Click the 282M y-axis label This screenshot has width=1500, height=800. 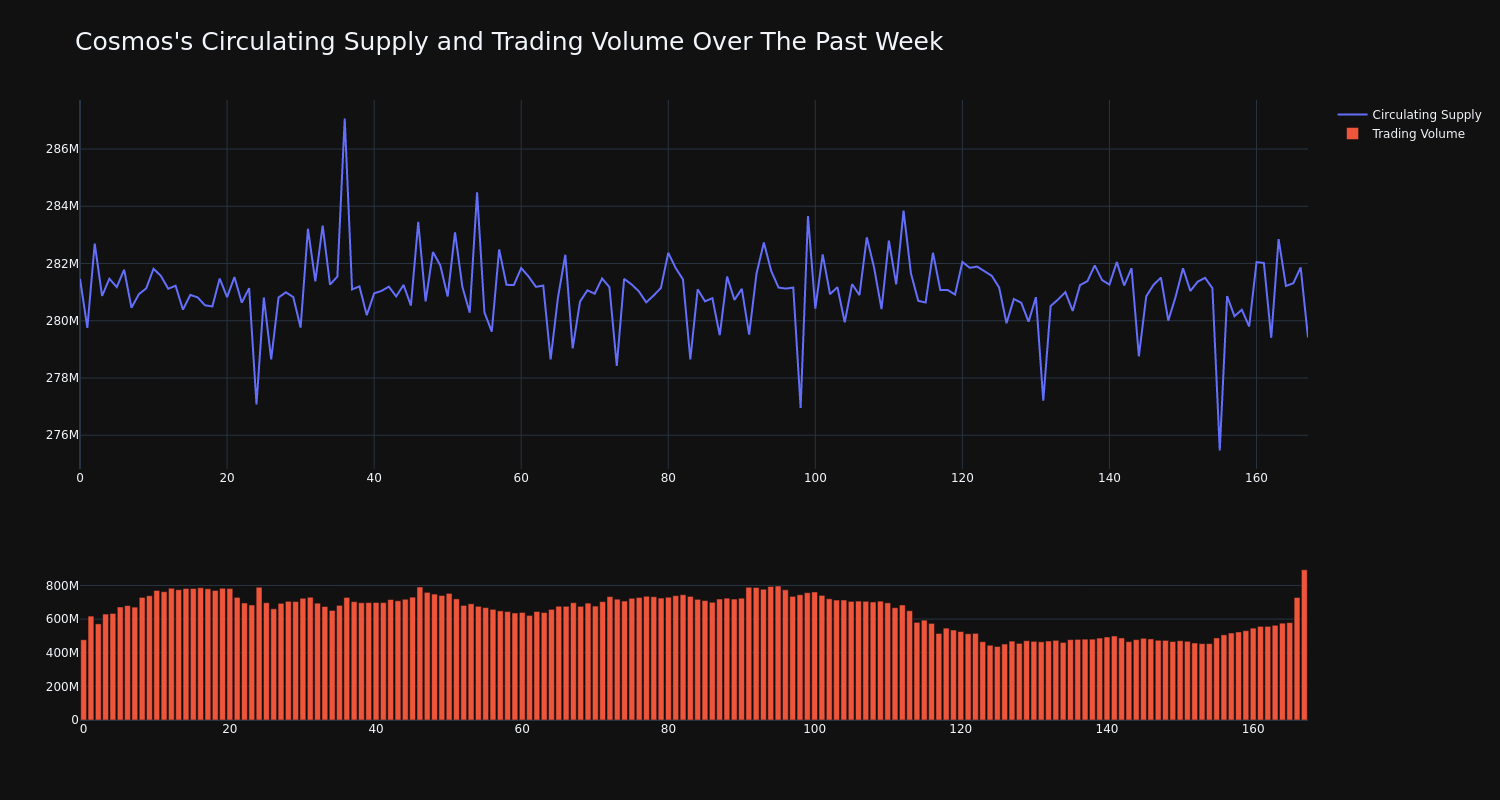[x=62, y=264]
